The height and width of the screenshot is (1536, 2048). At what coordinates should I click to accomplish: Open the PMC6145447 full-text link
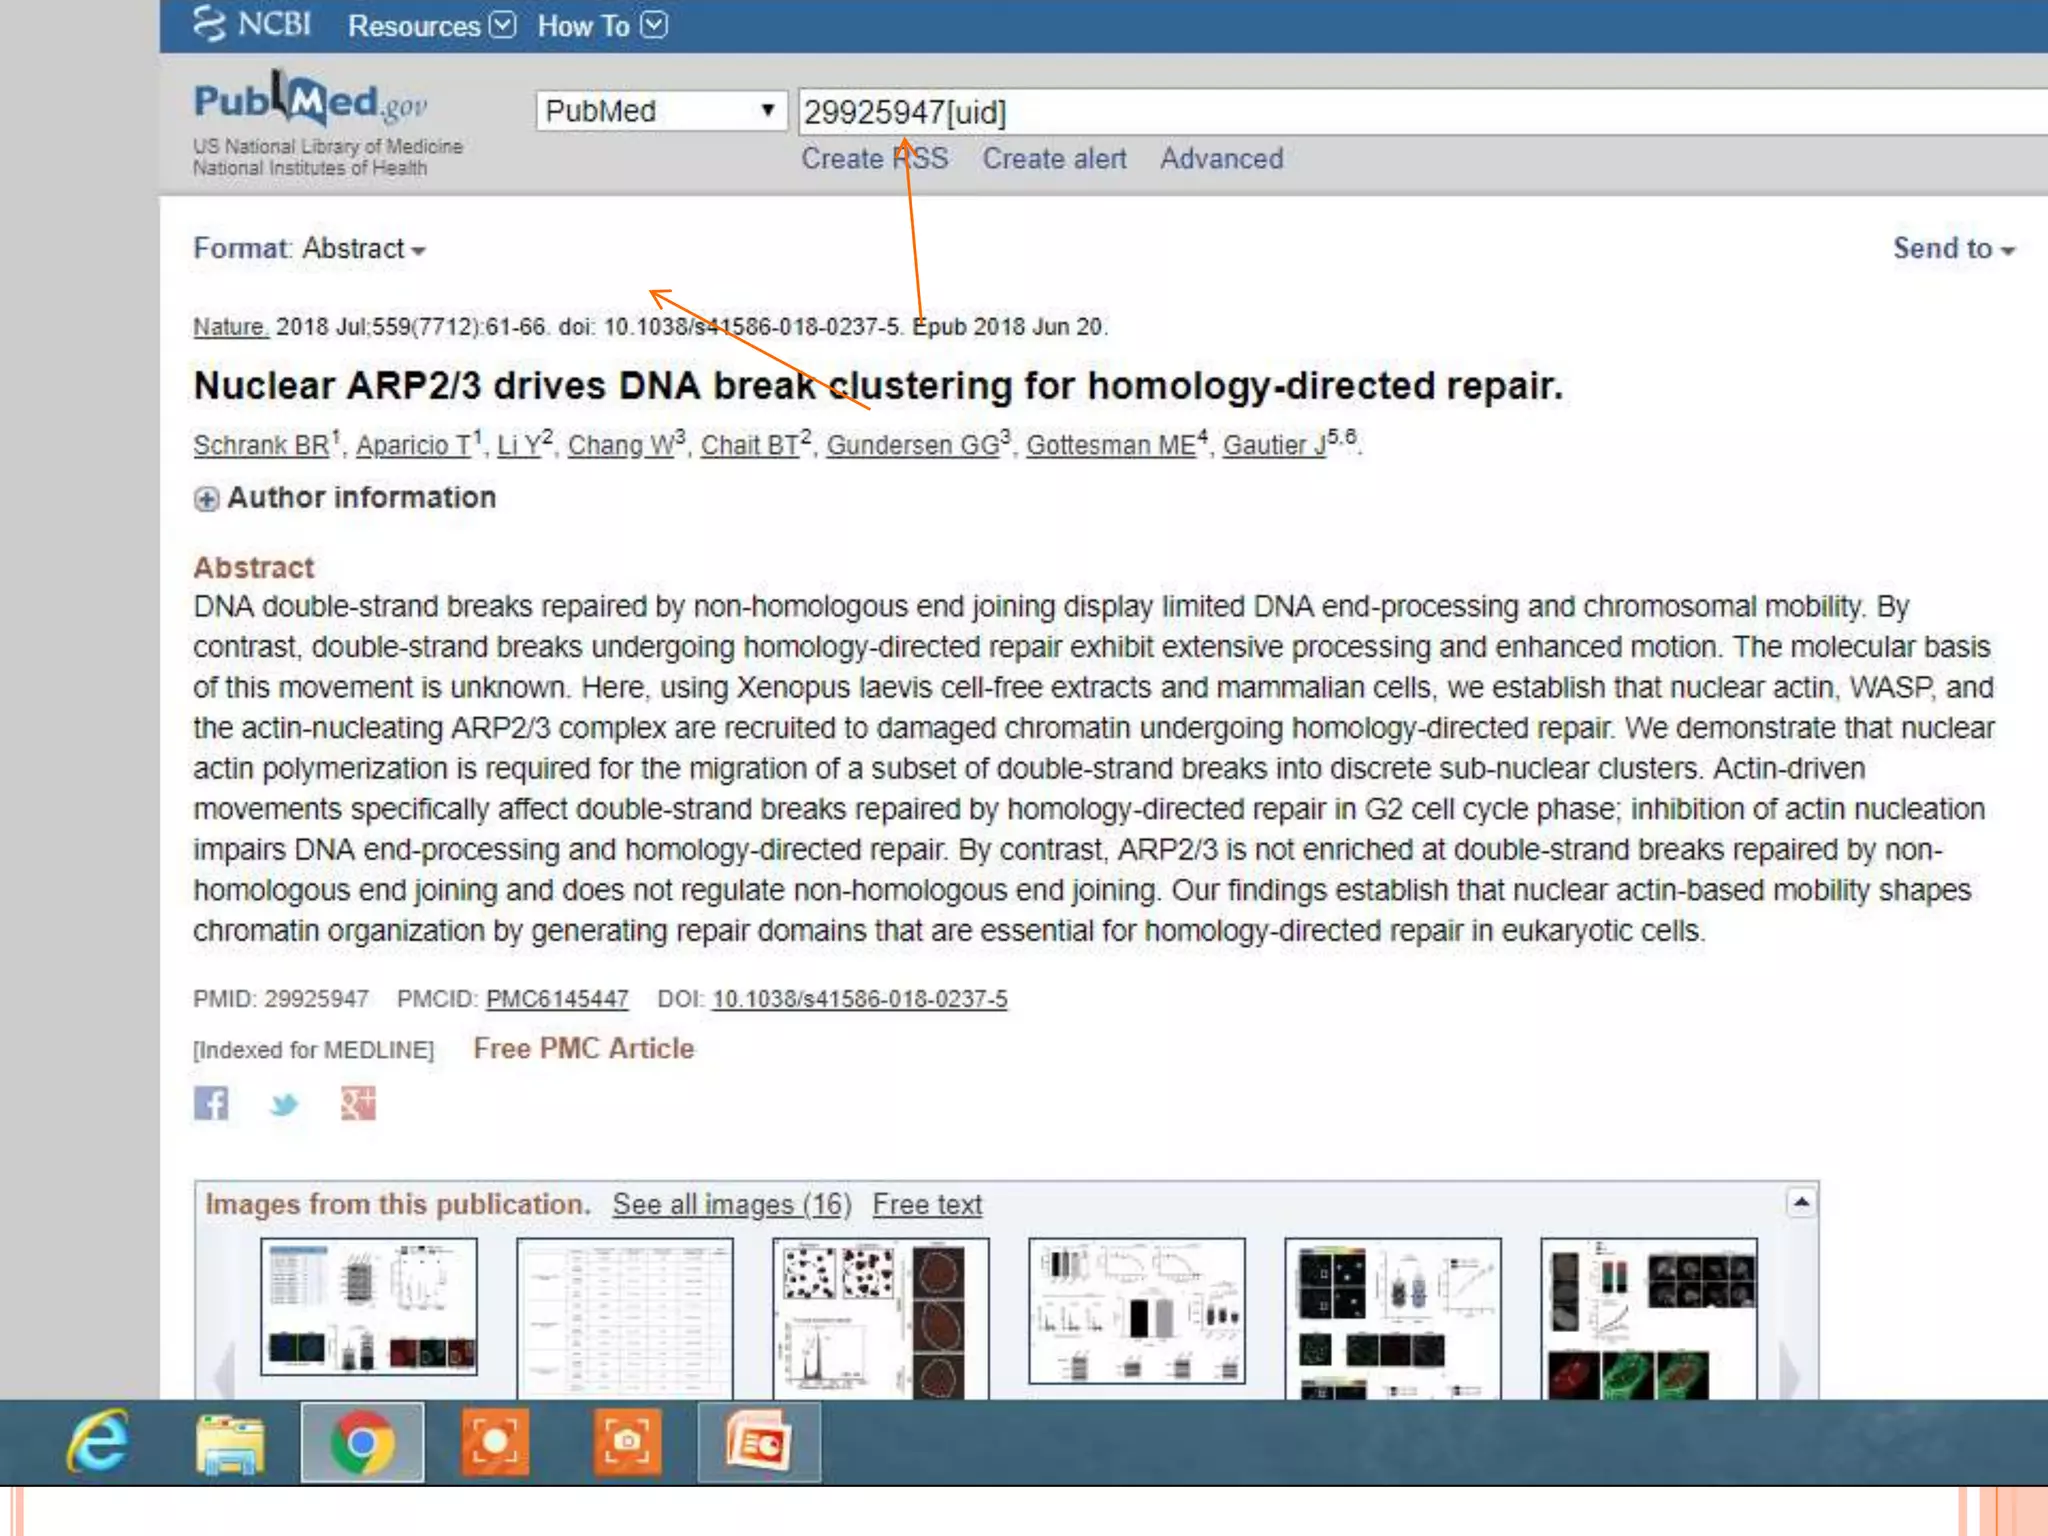(x=557, y=999)
